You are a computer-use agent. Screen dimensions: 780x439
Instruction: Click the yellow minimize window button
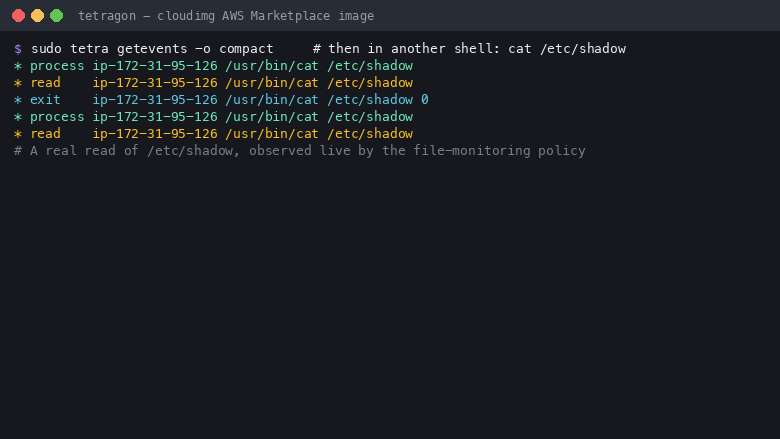[37, 16]
